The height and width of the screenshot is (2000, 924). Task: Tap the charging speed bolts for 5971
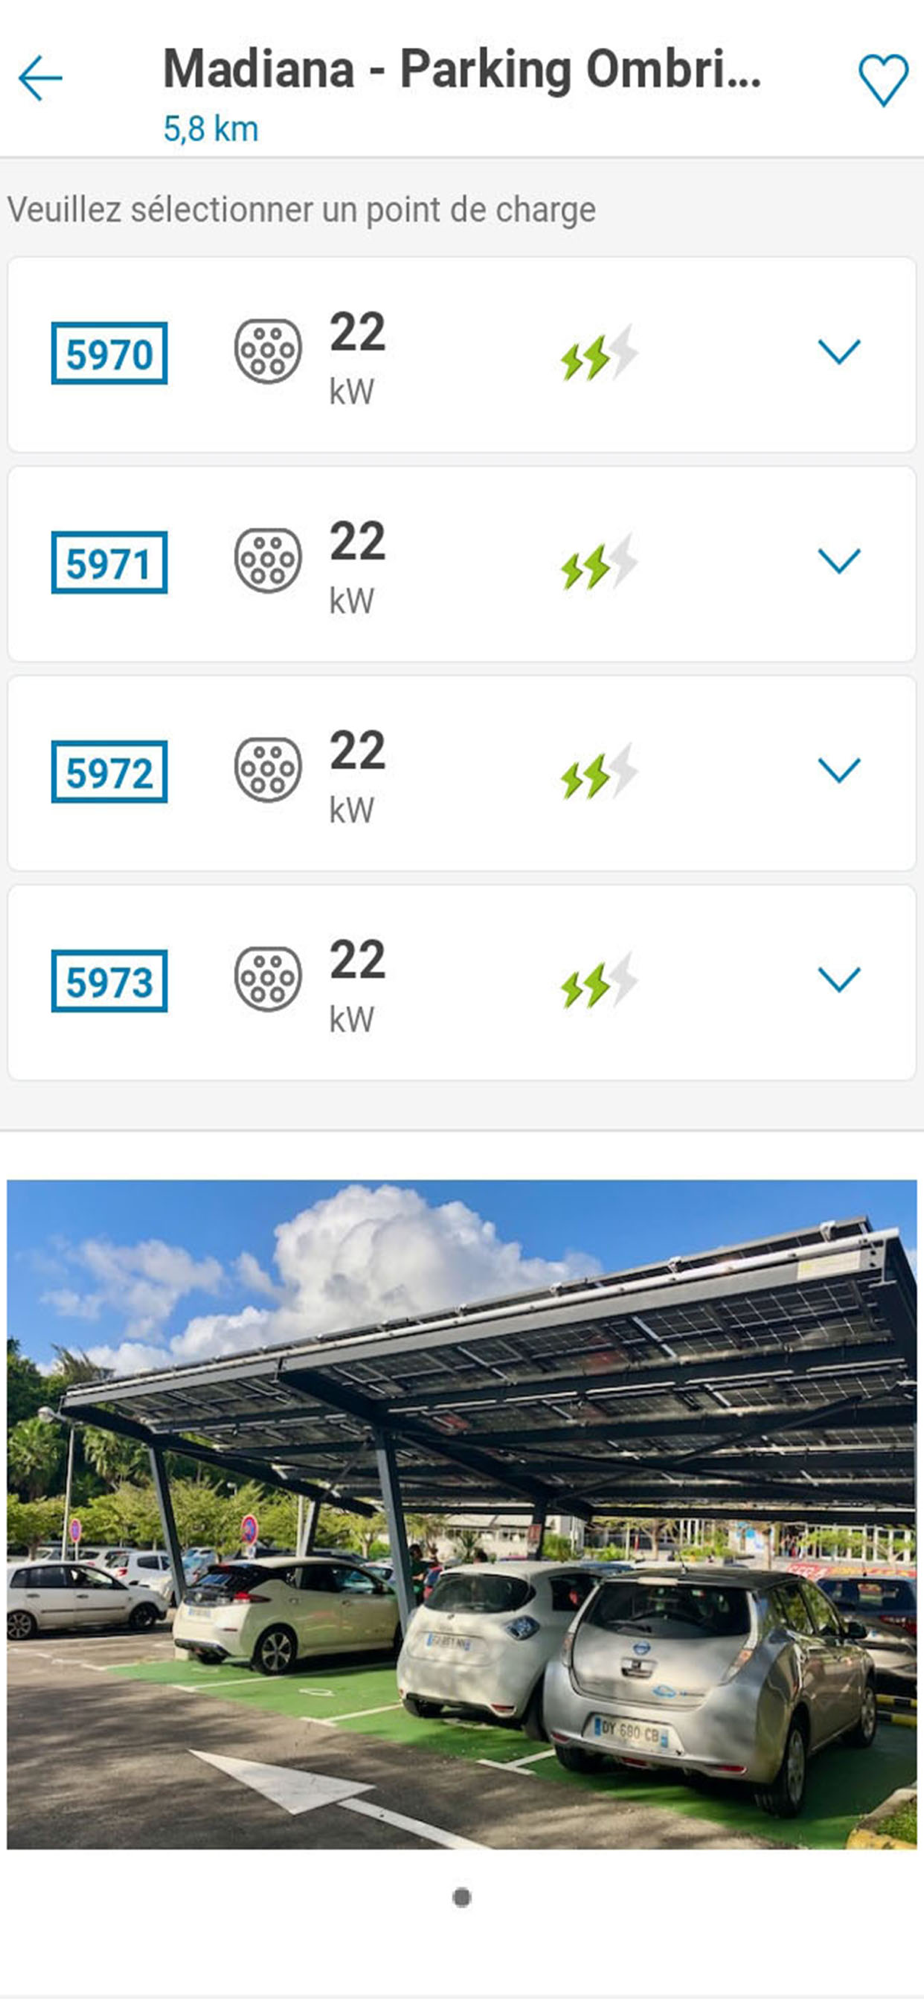tap(598, 562)
